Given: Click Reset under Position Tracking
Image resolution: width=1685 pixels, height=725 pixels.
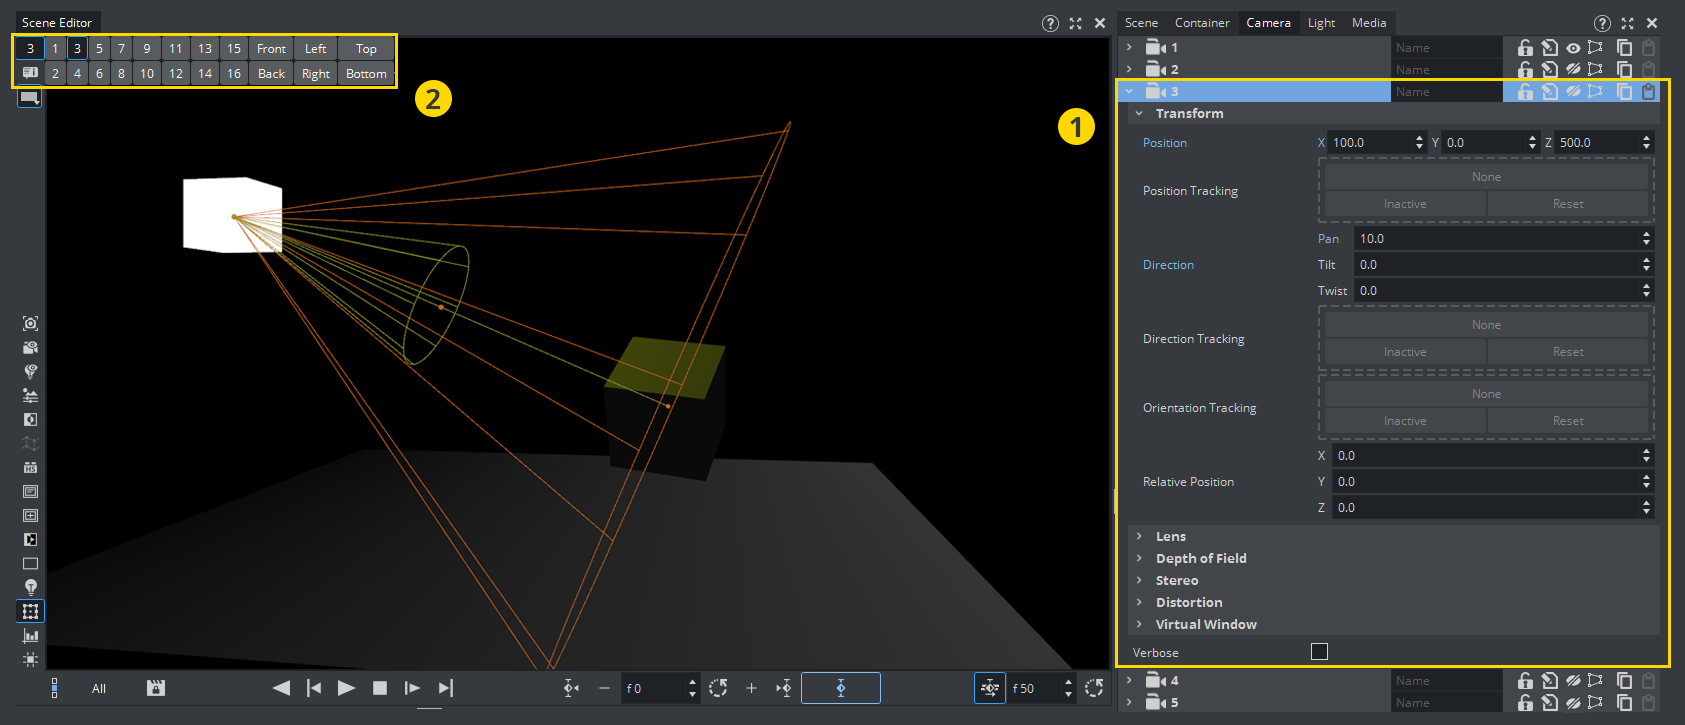Looking at the screenshot, I should pyautogui.click(x=1567, y=204).
